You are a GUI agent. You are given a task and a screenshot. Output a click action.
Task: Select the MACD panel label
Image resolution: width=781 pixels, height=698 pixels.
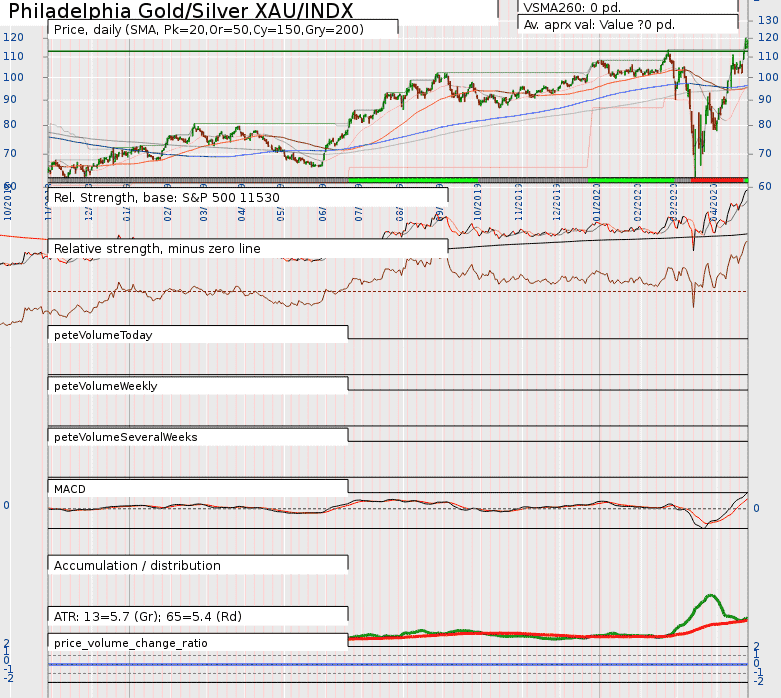coord(70,489)
